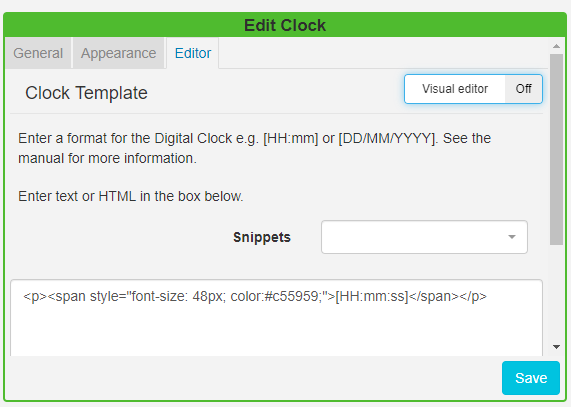Switch to the General tab
This screenshot has height=407, width=571.
[38, 53]
